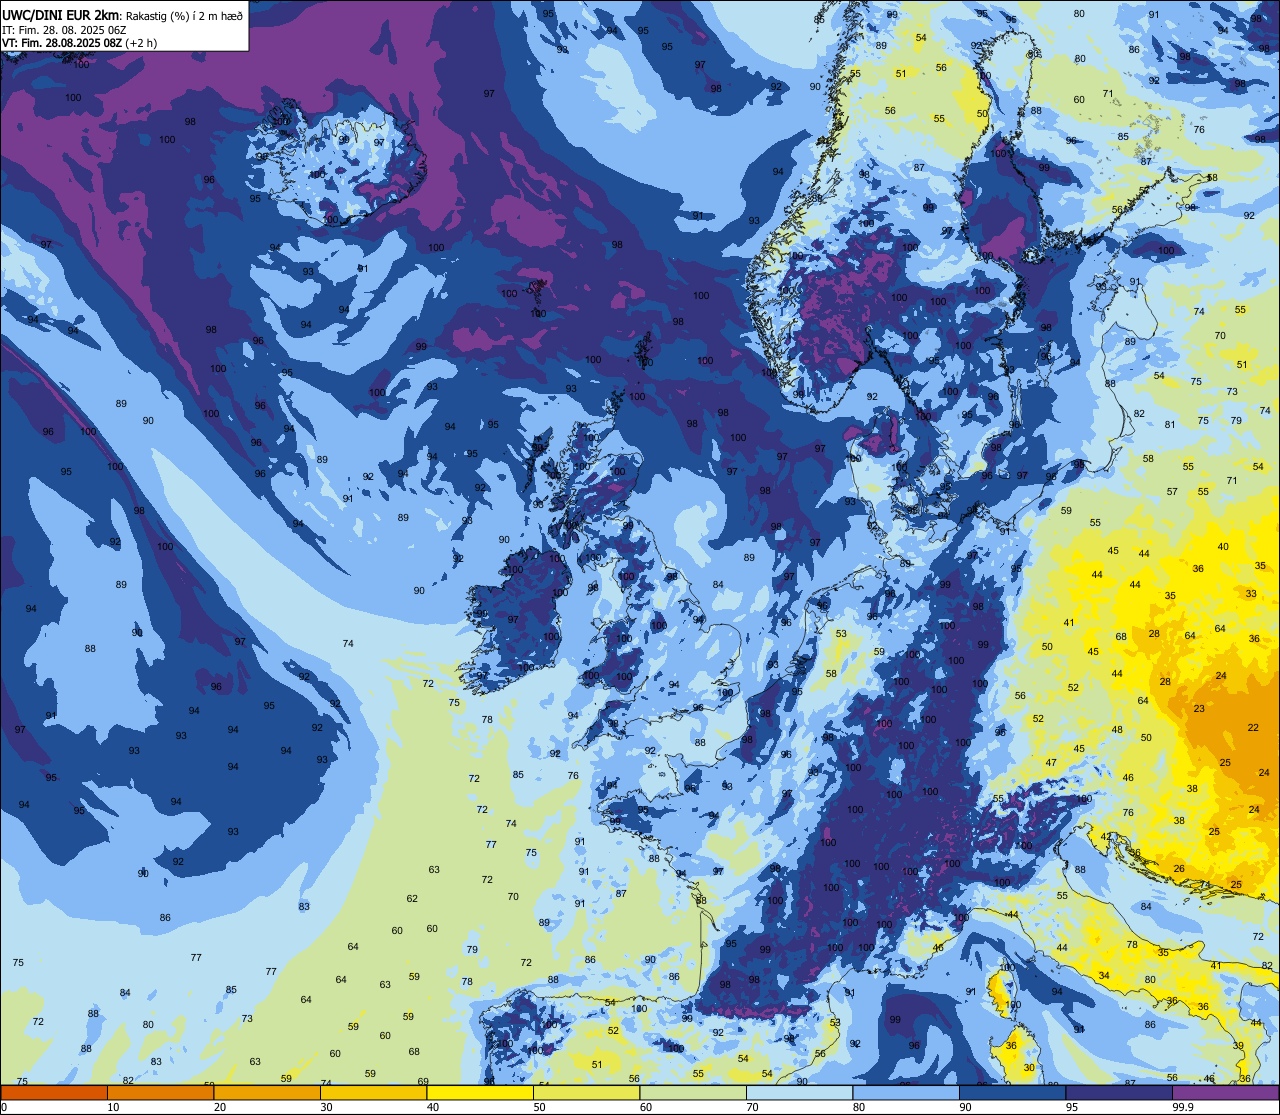Click the humidity value '33' in the eastern yellow area
Screen dimensions: 1280x1115
(1251, 594)
